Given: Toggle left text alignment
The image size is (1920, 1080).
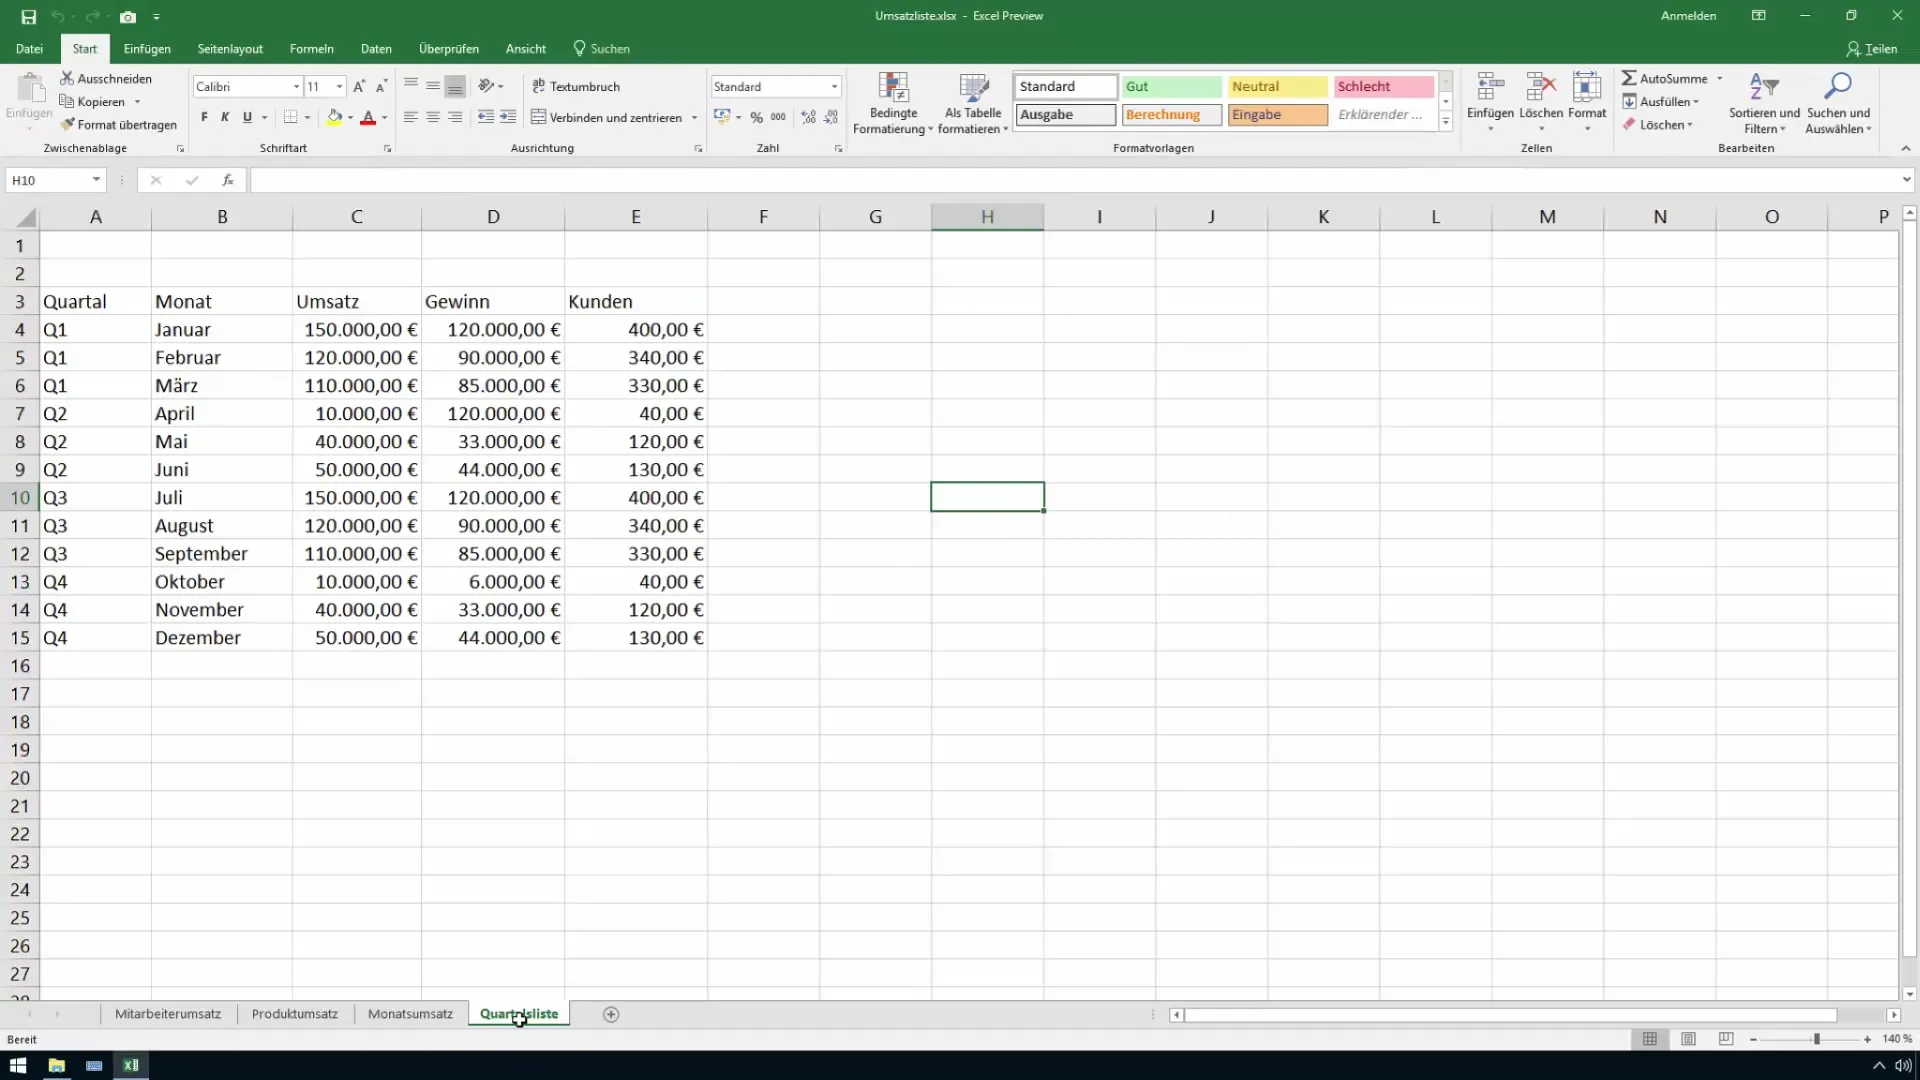Looking at the screenshot, I should pos(411,117).
